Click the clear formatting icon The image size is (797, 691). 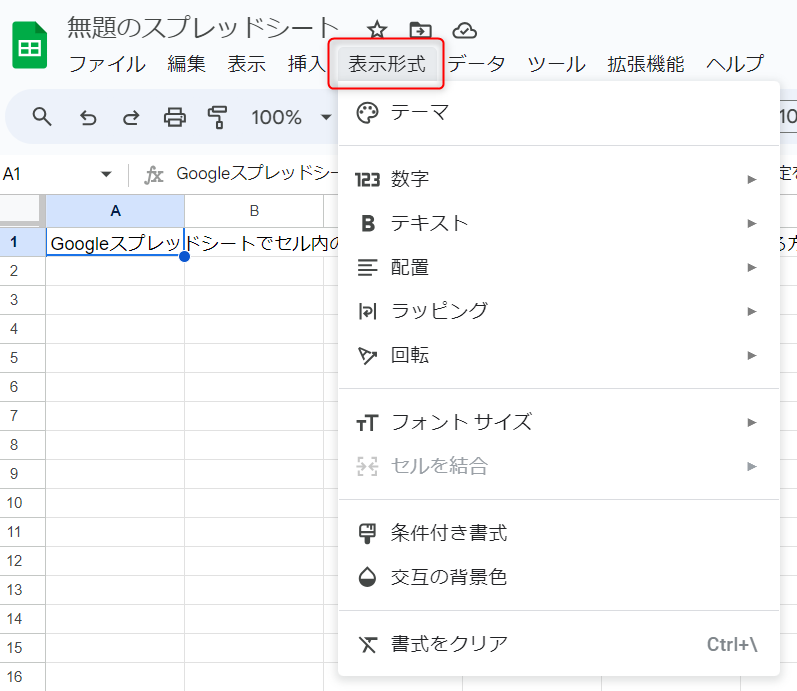click(367, 644)
